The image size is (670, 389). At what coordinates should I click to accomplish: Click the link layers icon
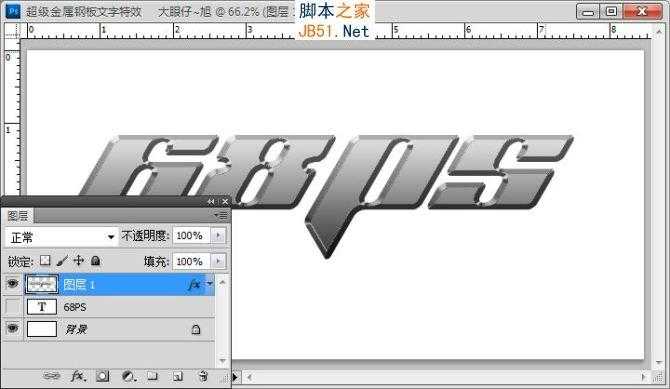click(52, 376)
